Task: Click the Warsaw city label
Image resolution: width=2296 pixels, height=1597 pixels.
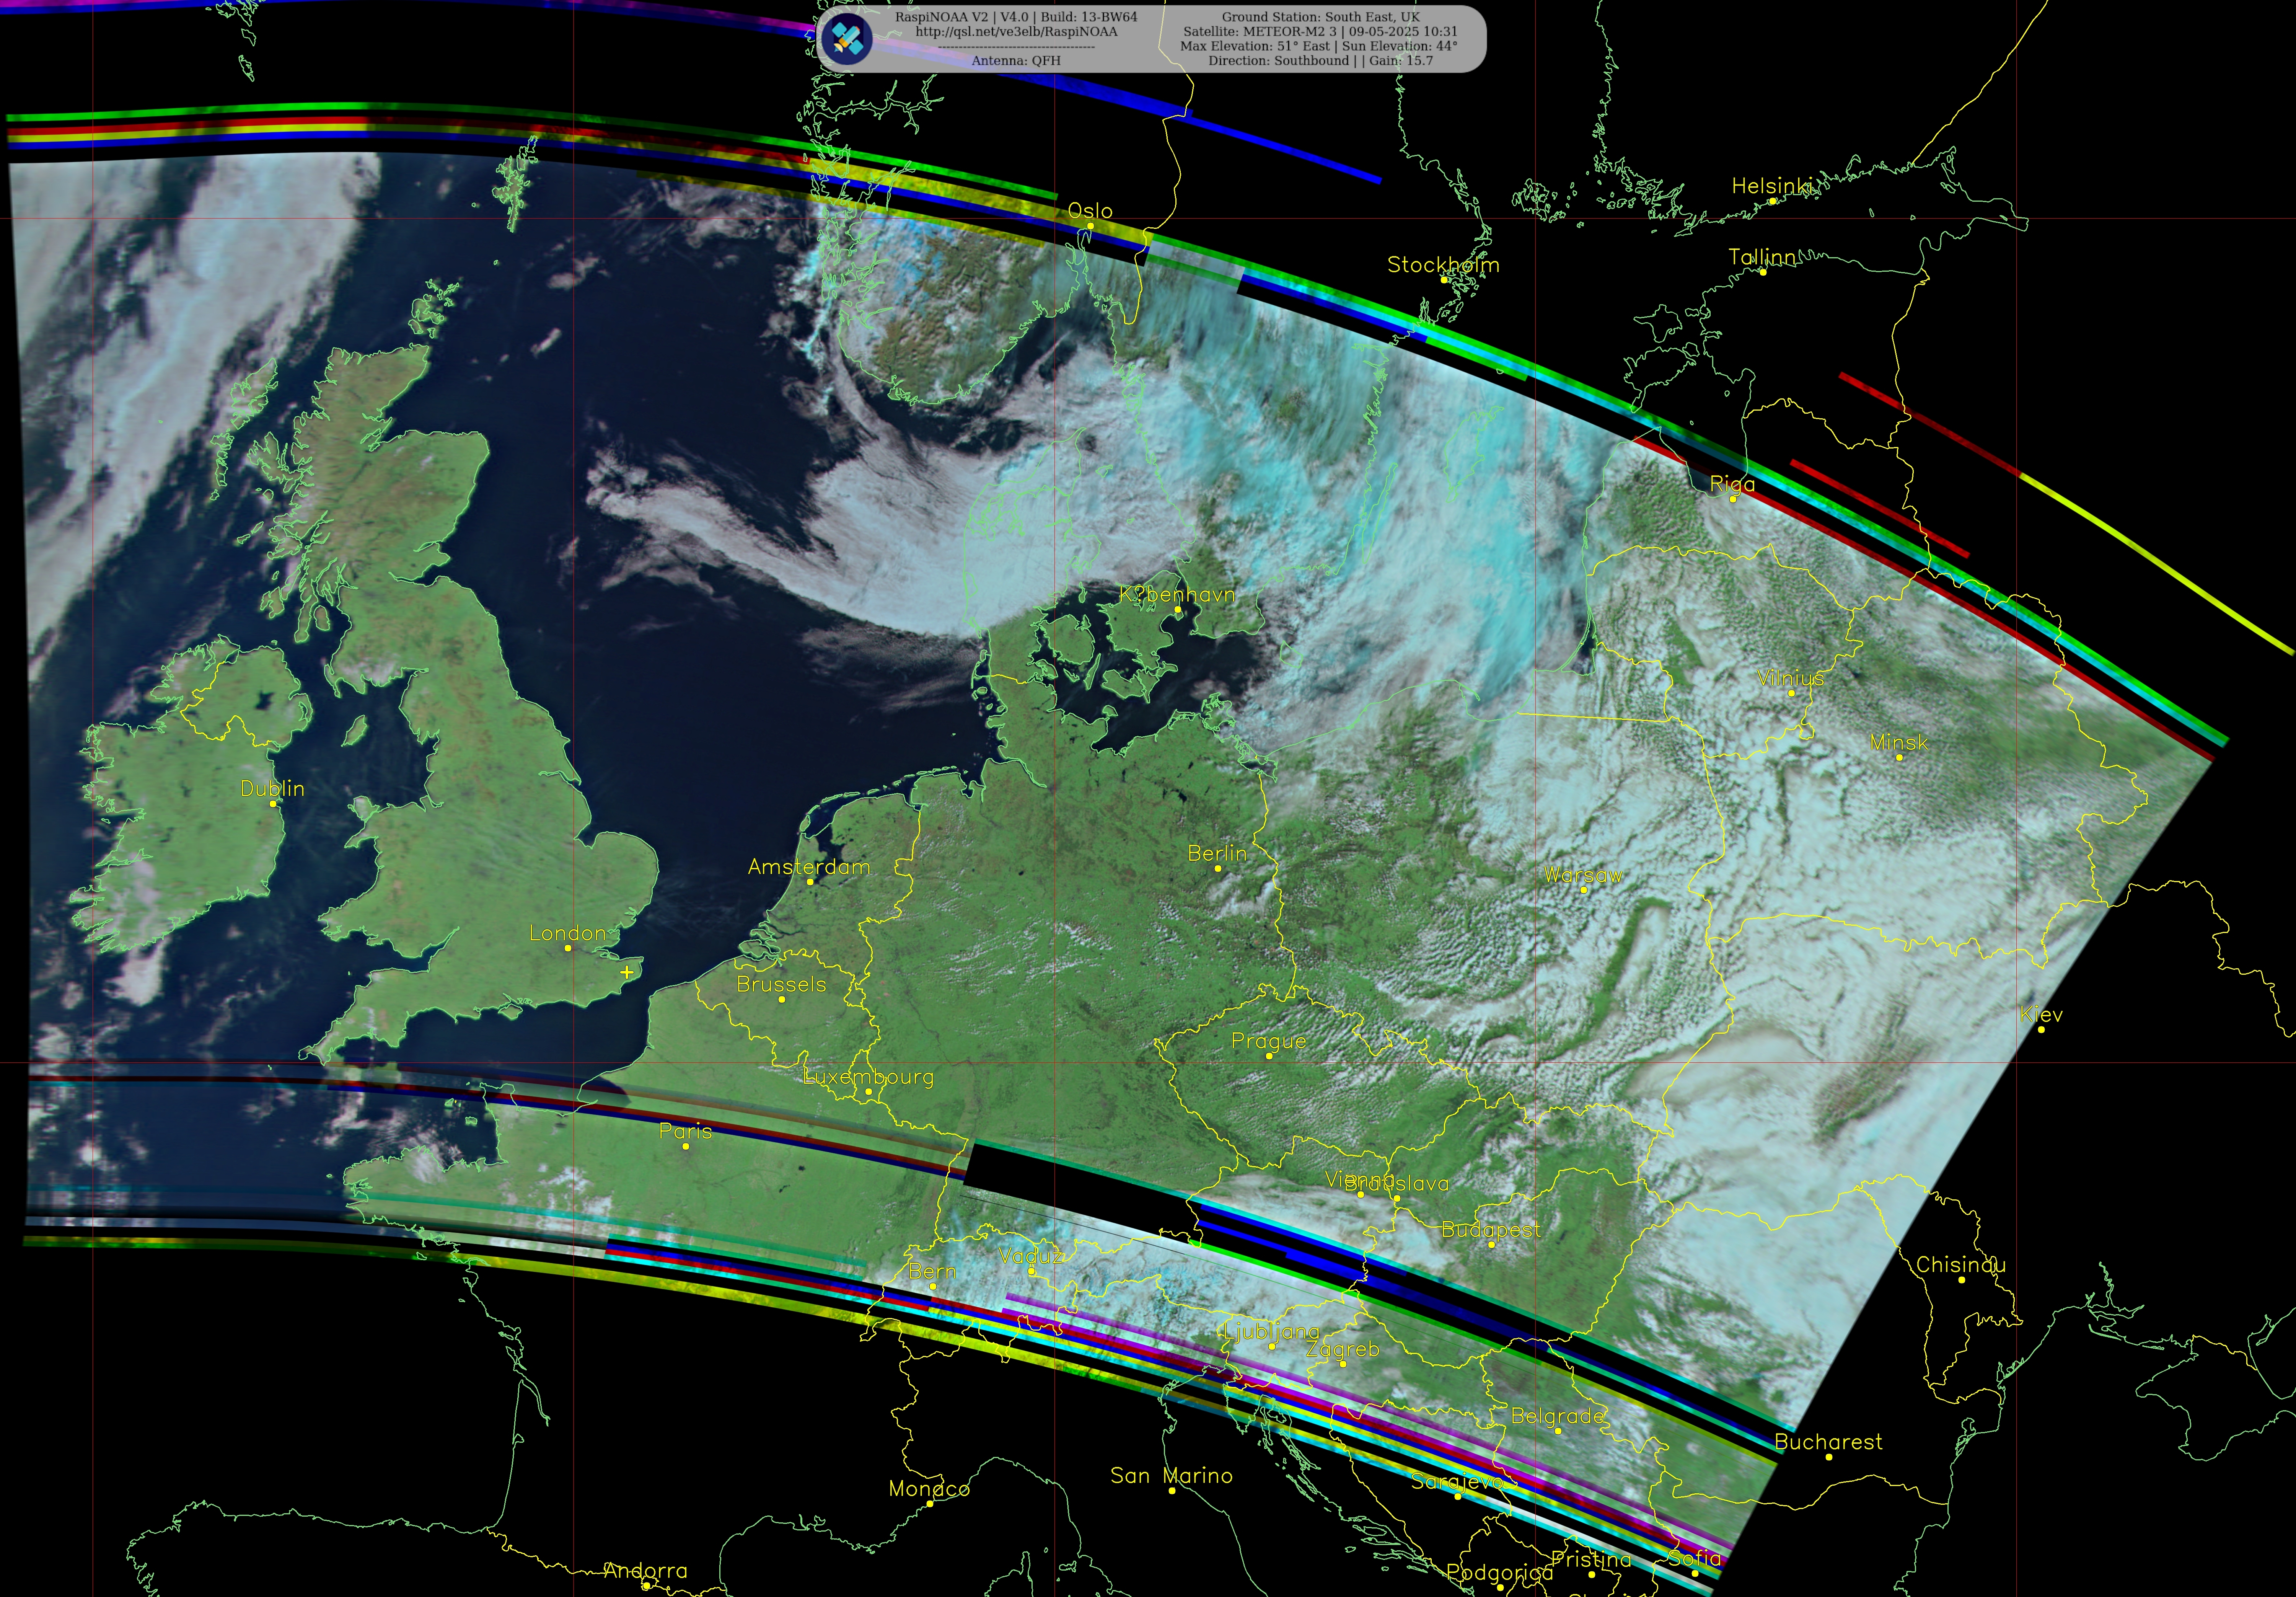Action: [1583, 875]
